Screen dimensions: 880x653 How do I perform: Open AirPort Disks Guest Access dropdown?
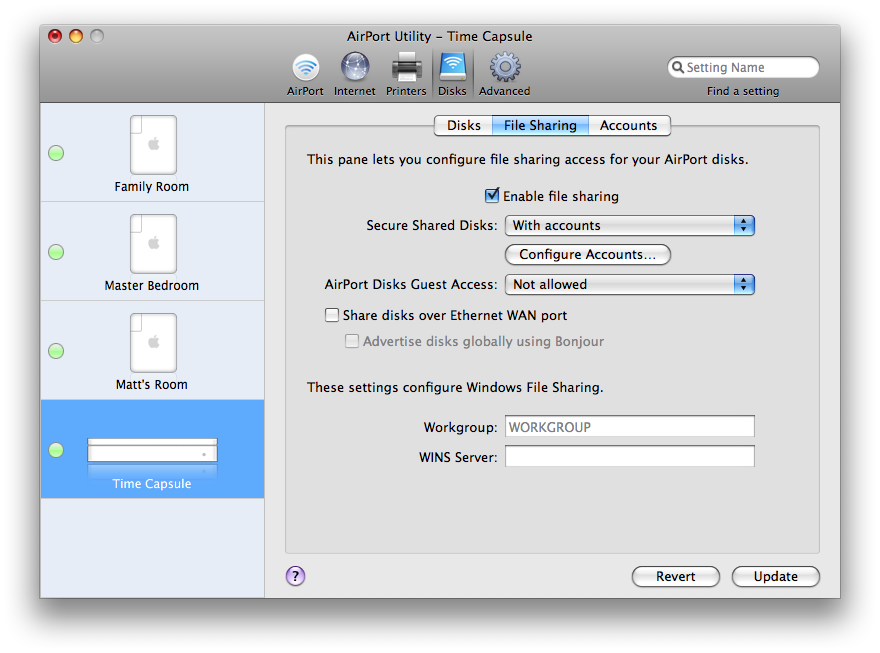coord(630,284)
